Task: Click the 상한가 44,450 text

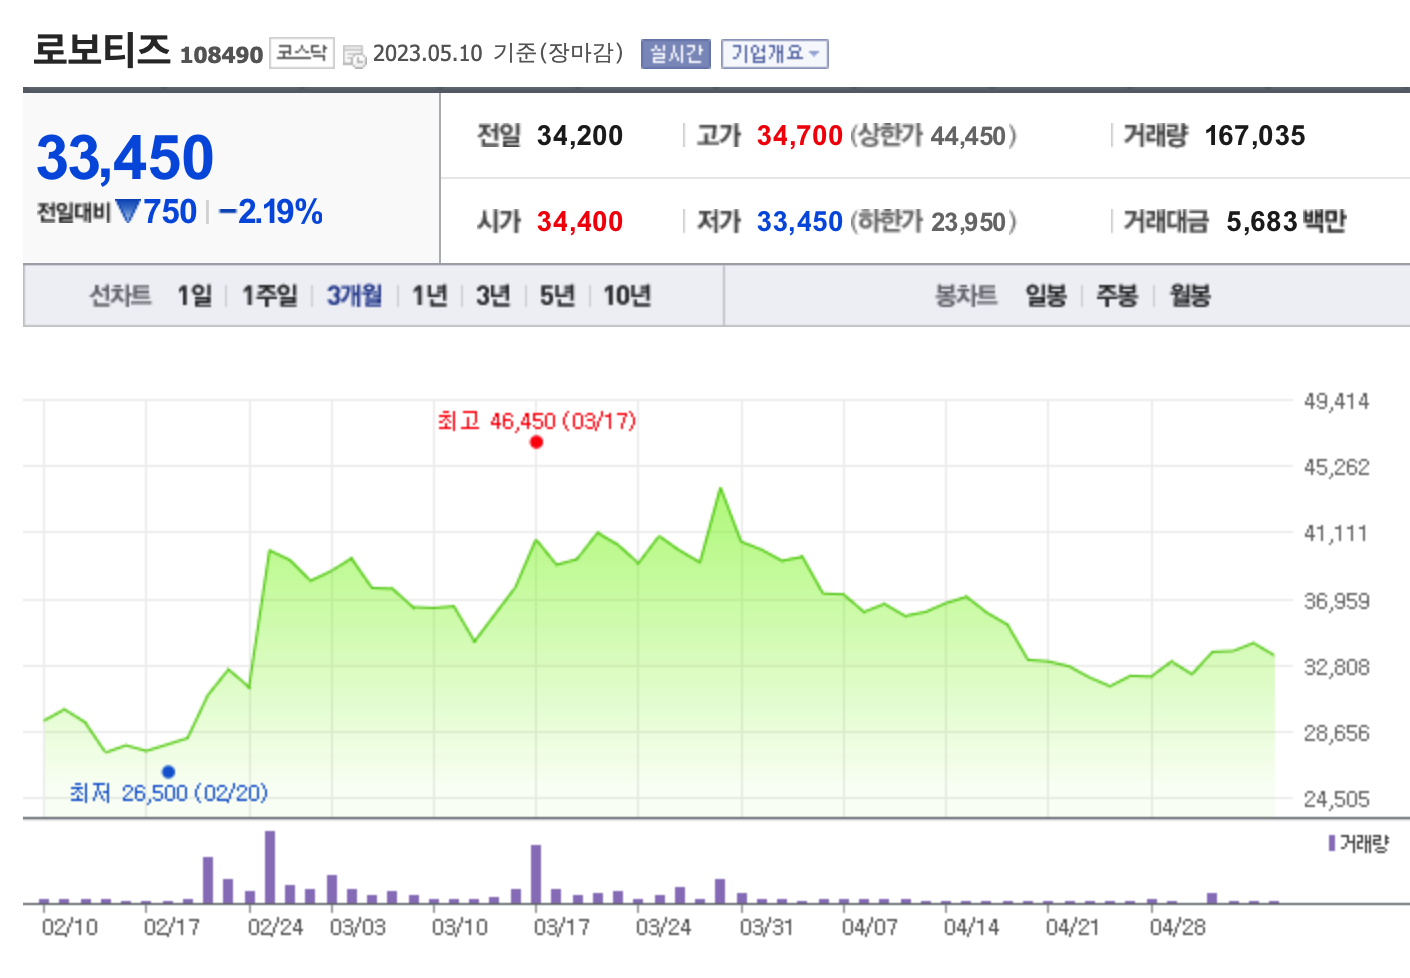Action: coord(933,136)
